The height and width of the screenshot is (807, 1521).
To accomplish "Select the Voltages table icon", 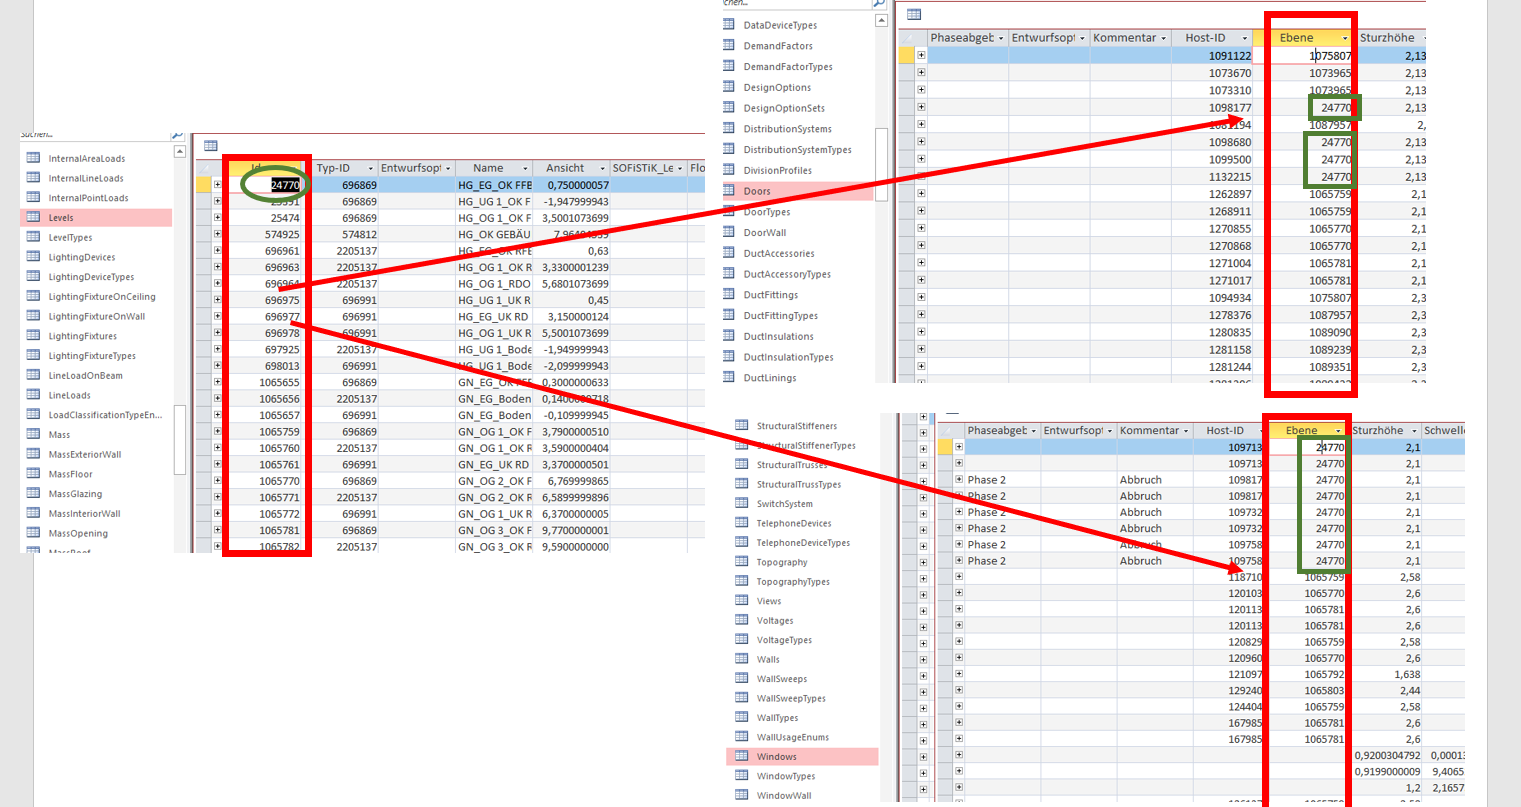I will pyautogui.click(x=742, y=620).
